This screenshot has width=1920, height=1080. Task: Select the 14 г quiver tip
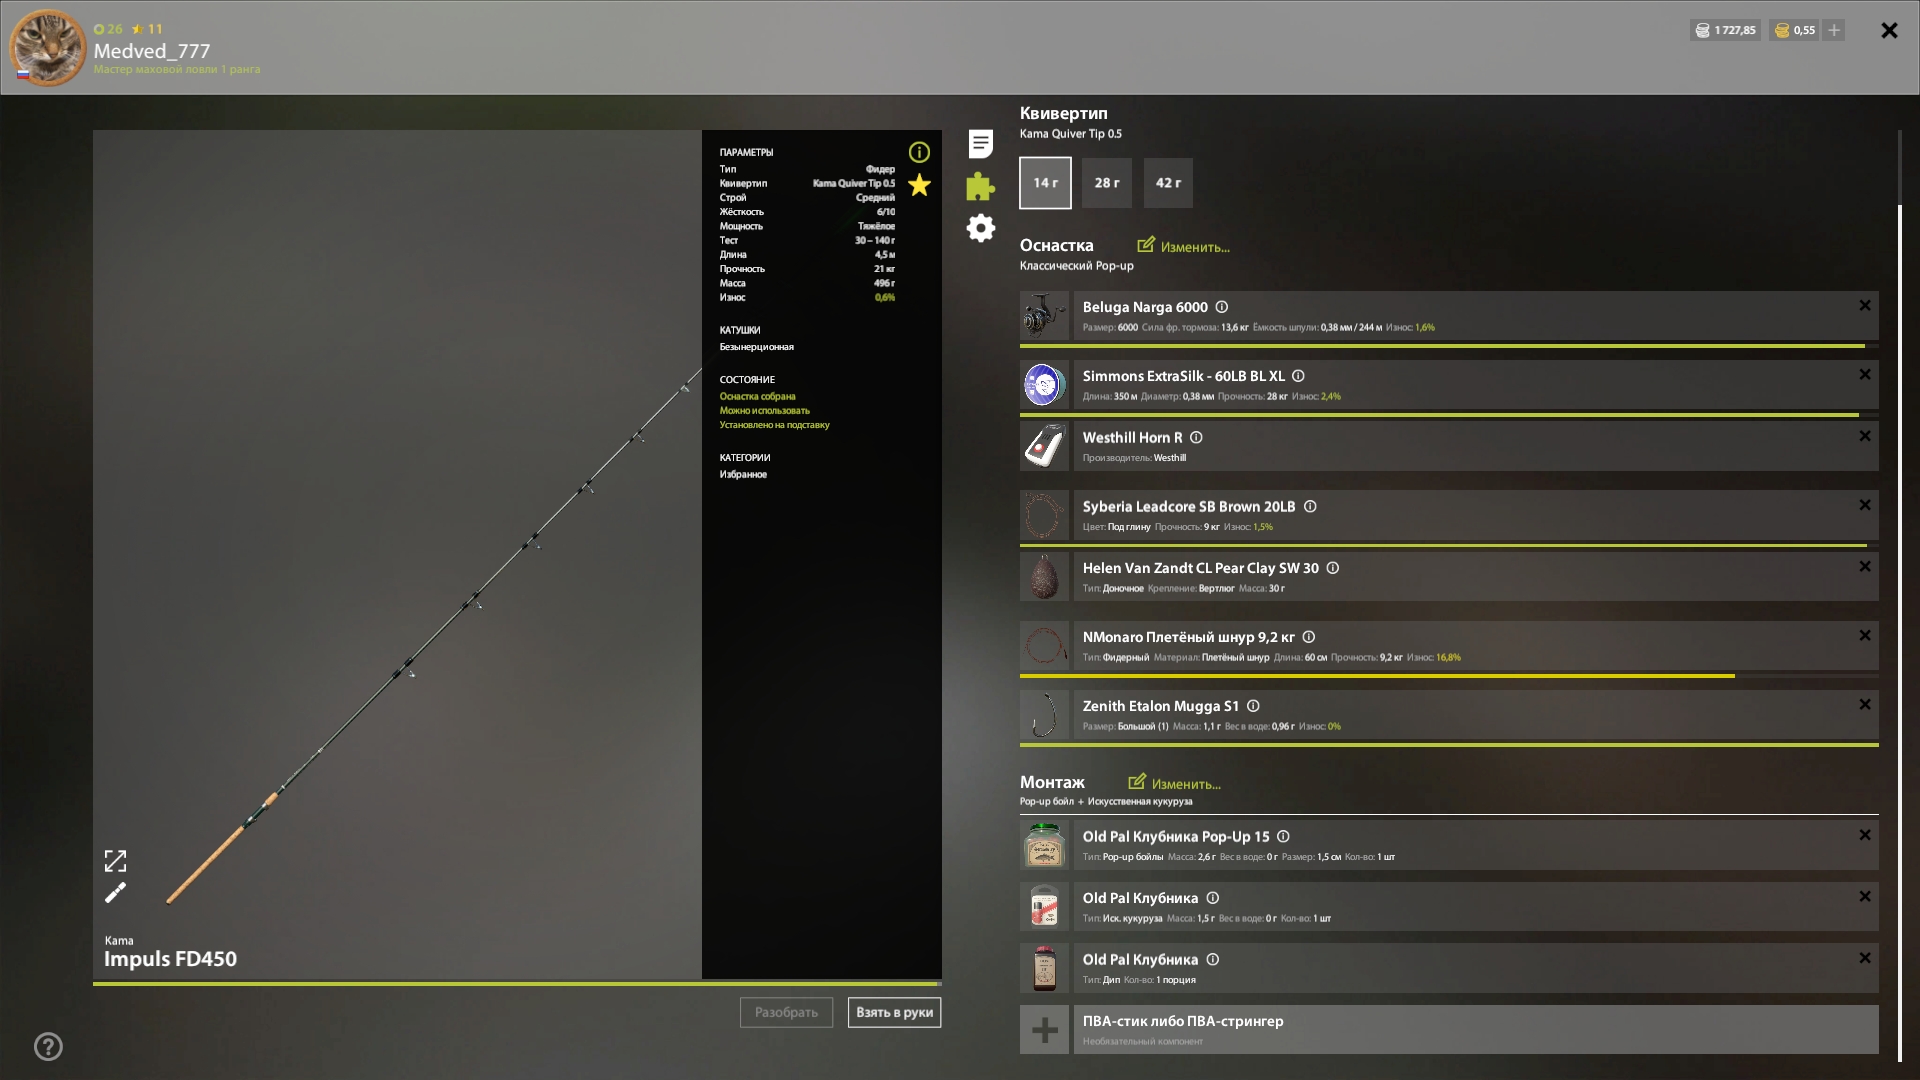click(1045, 183)
